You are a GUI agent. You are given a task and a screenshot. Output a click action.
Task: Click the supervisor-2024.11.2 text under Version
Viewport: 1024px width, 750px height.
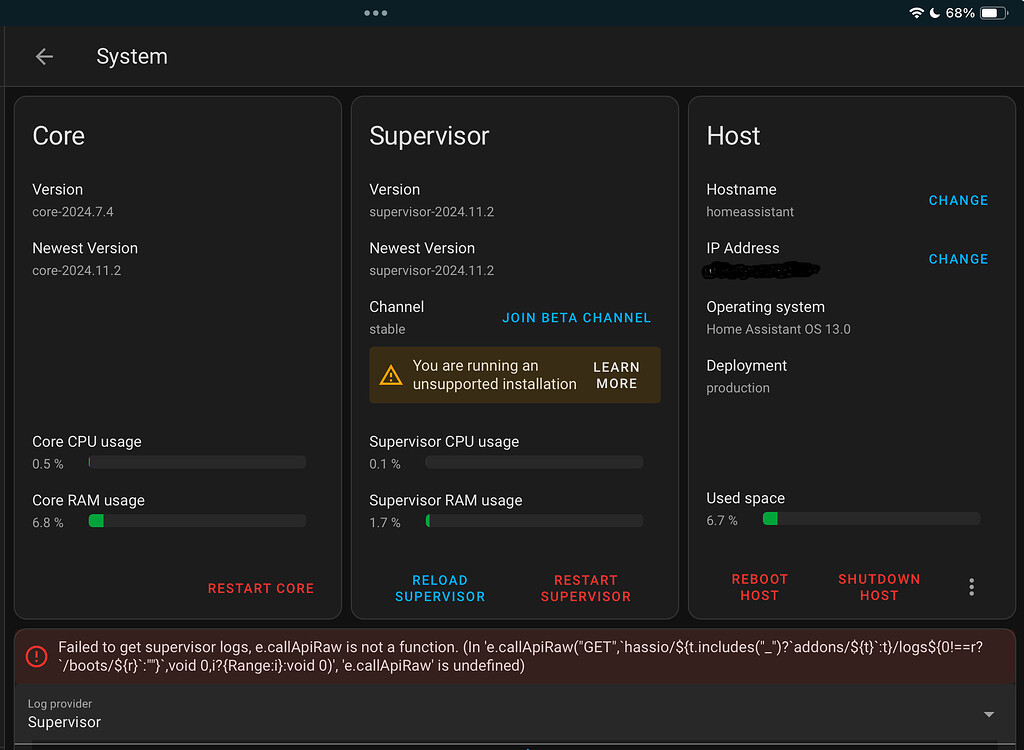click(x=432, y=212)
